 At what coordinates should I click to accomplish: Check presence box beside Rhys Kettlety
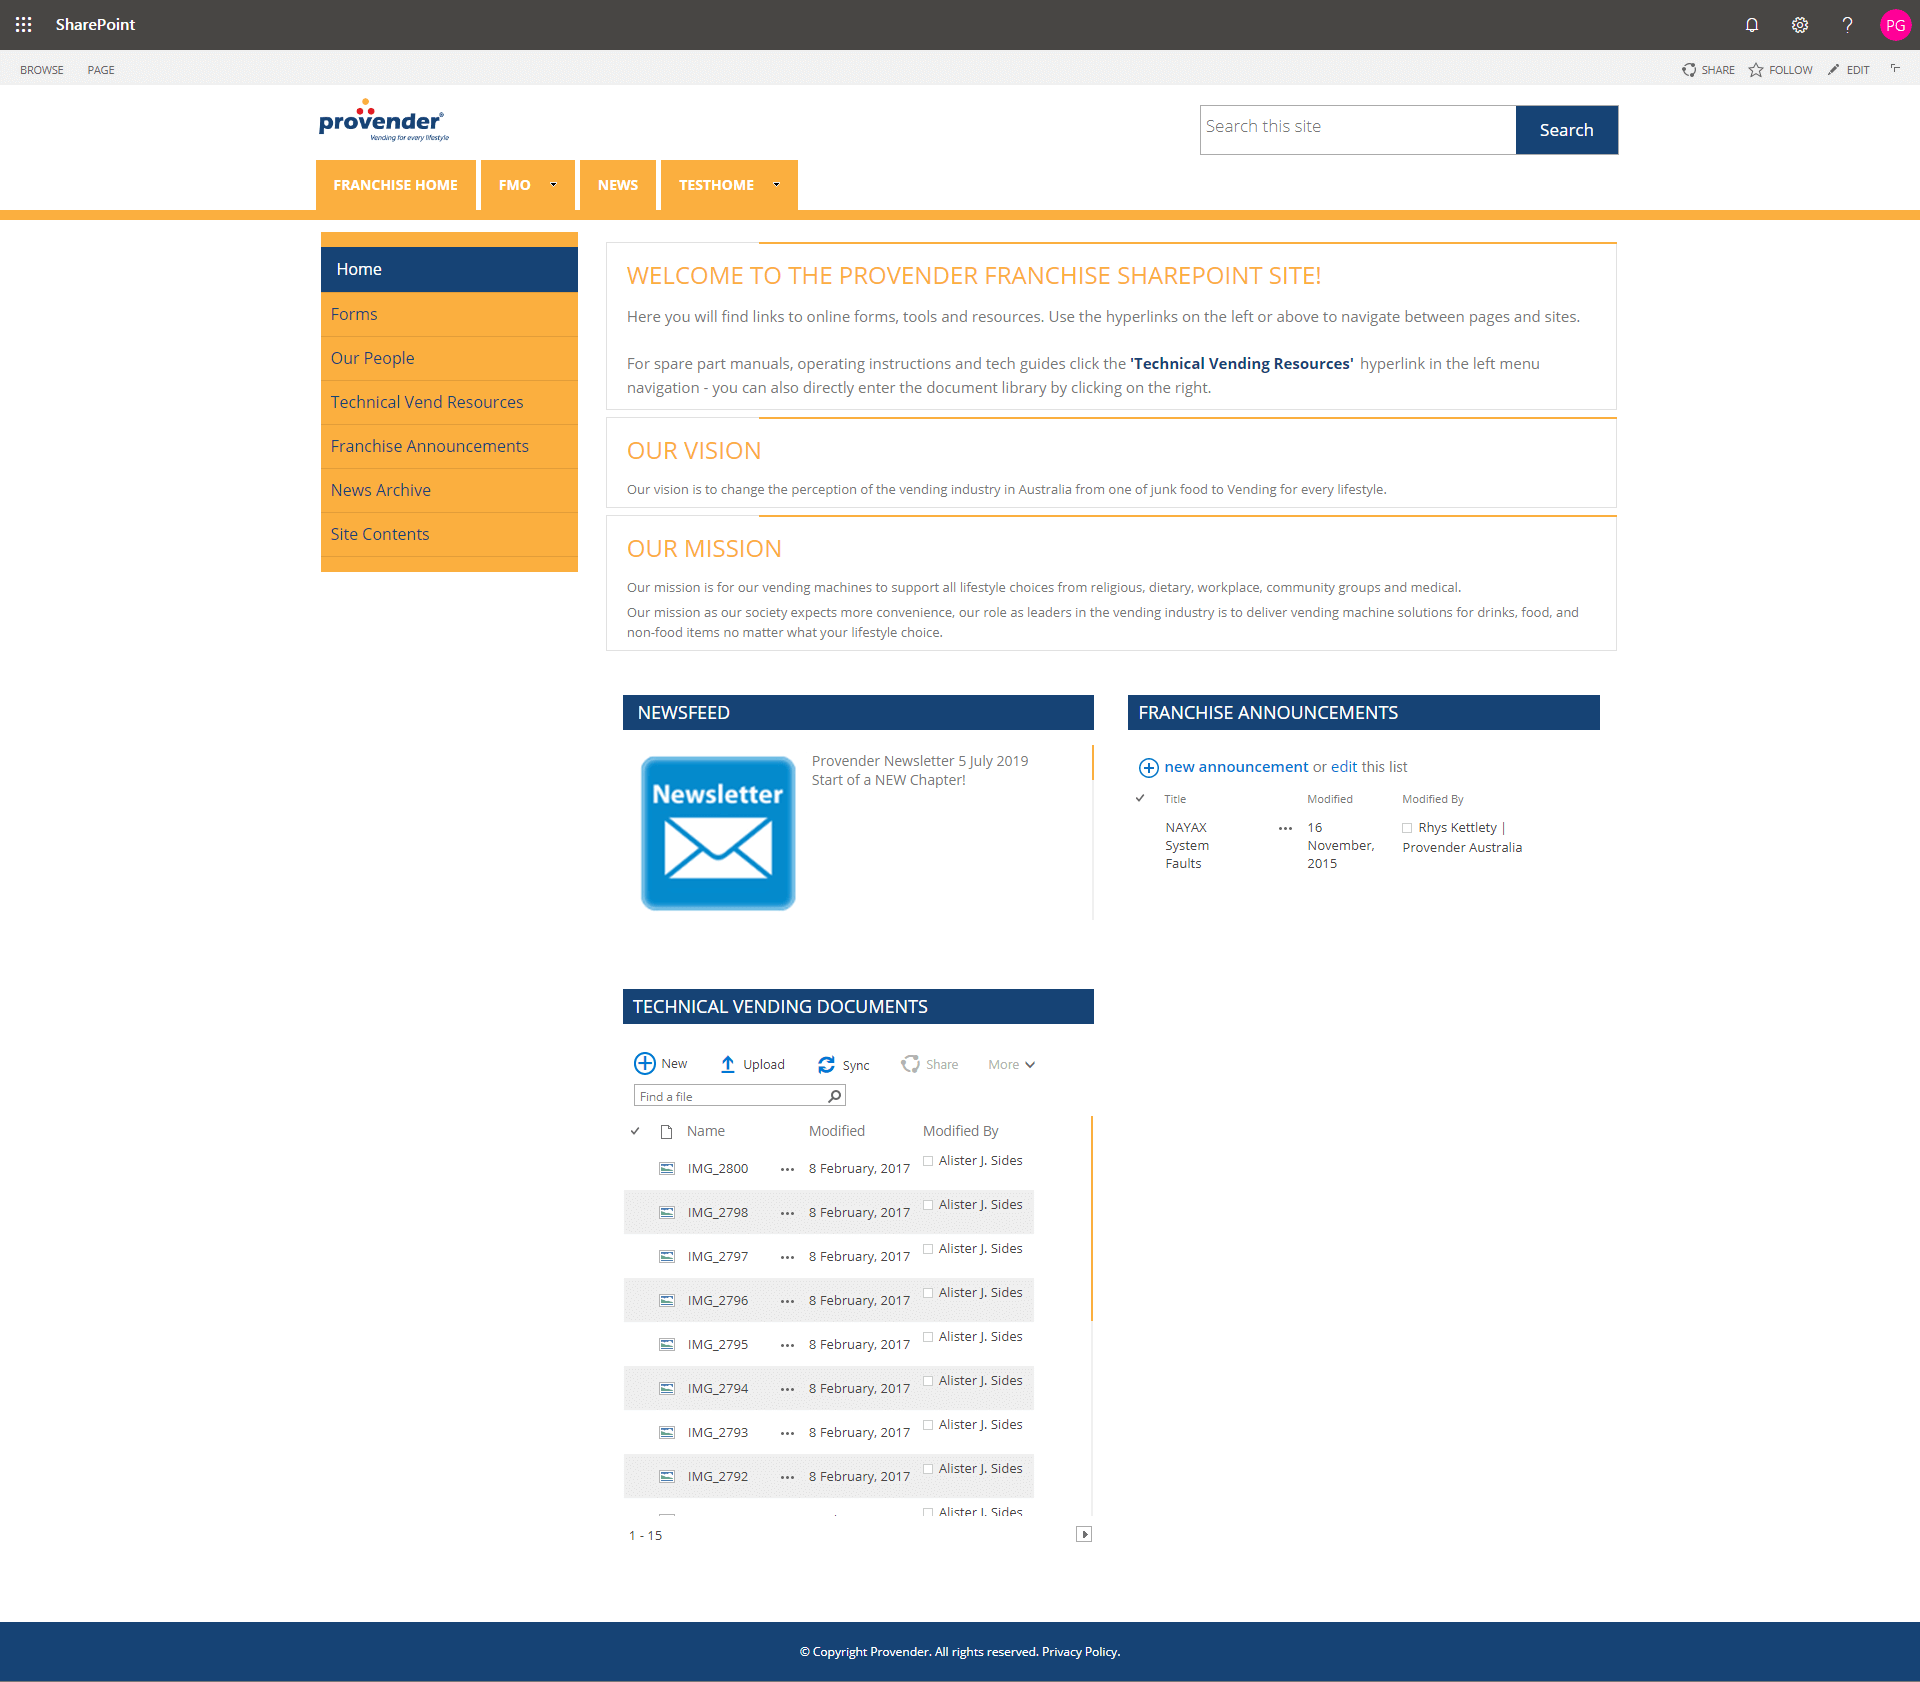pyautogui.click(x=1407, y=828)
